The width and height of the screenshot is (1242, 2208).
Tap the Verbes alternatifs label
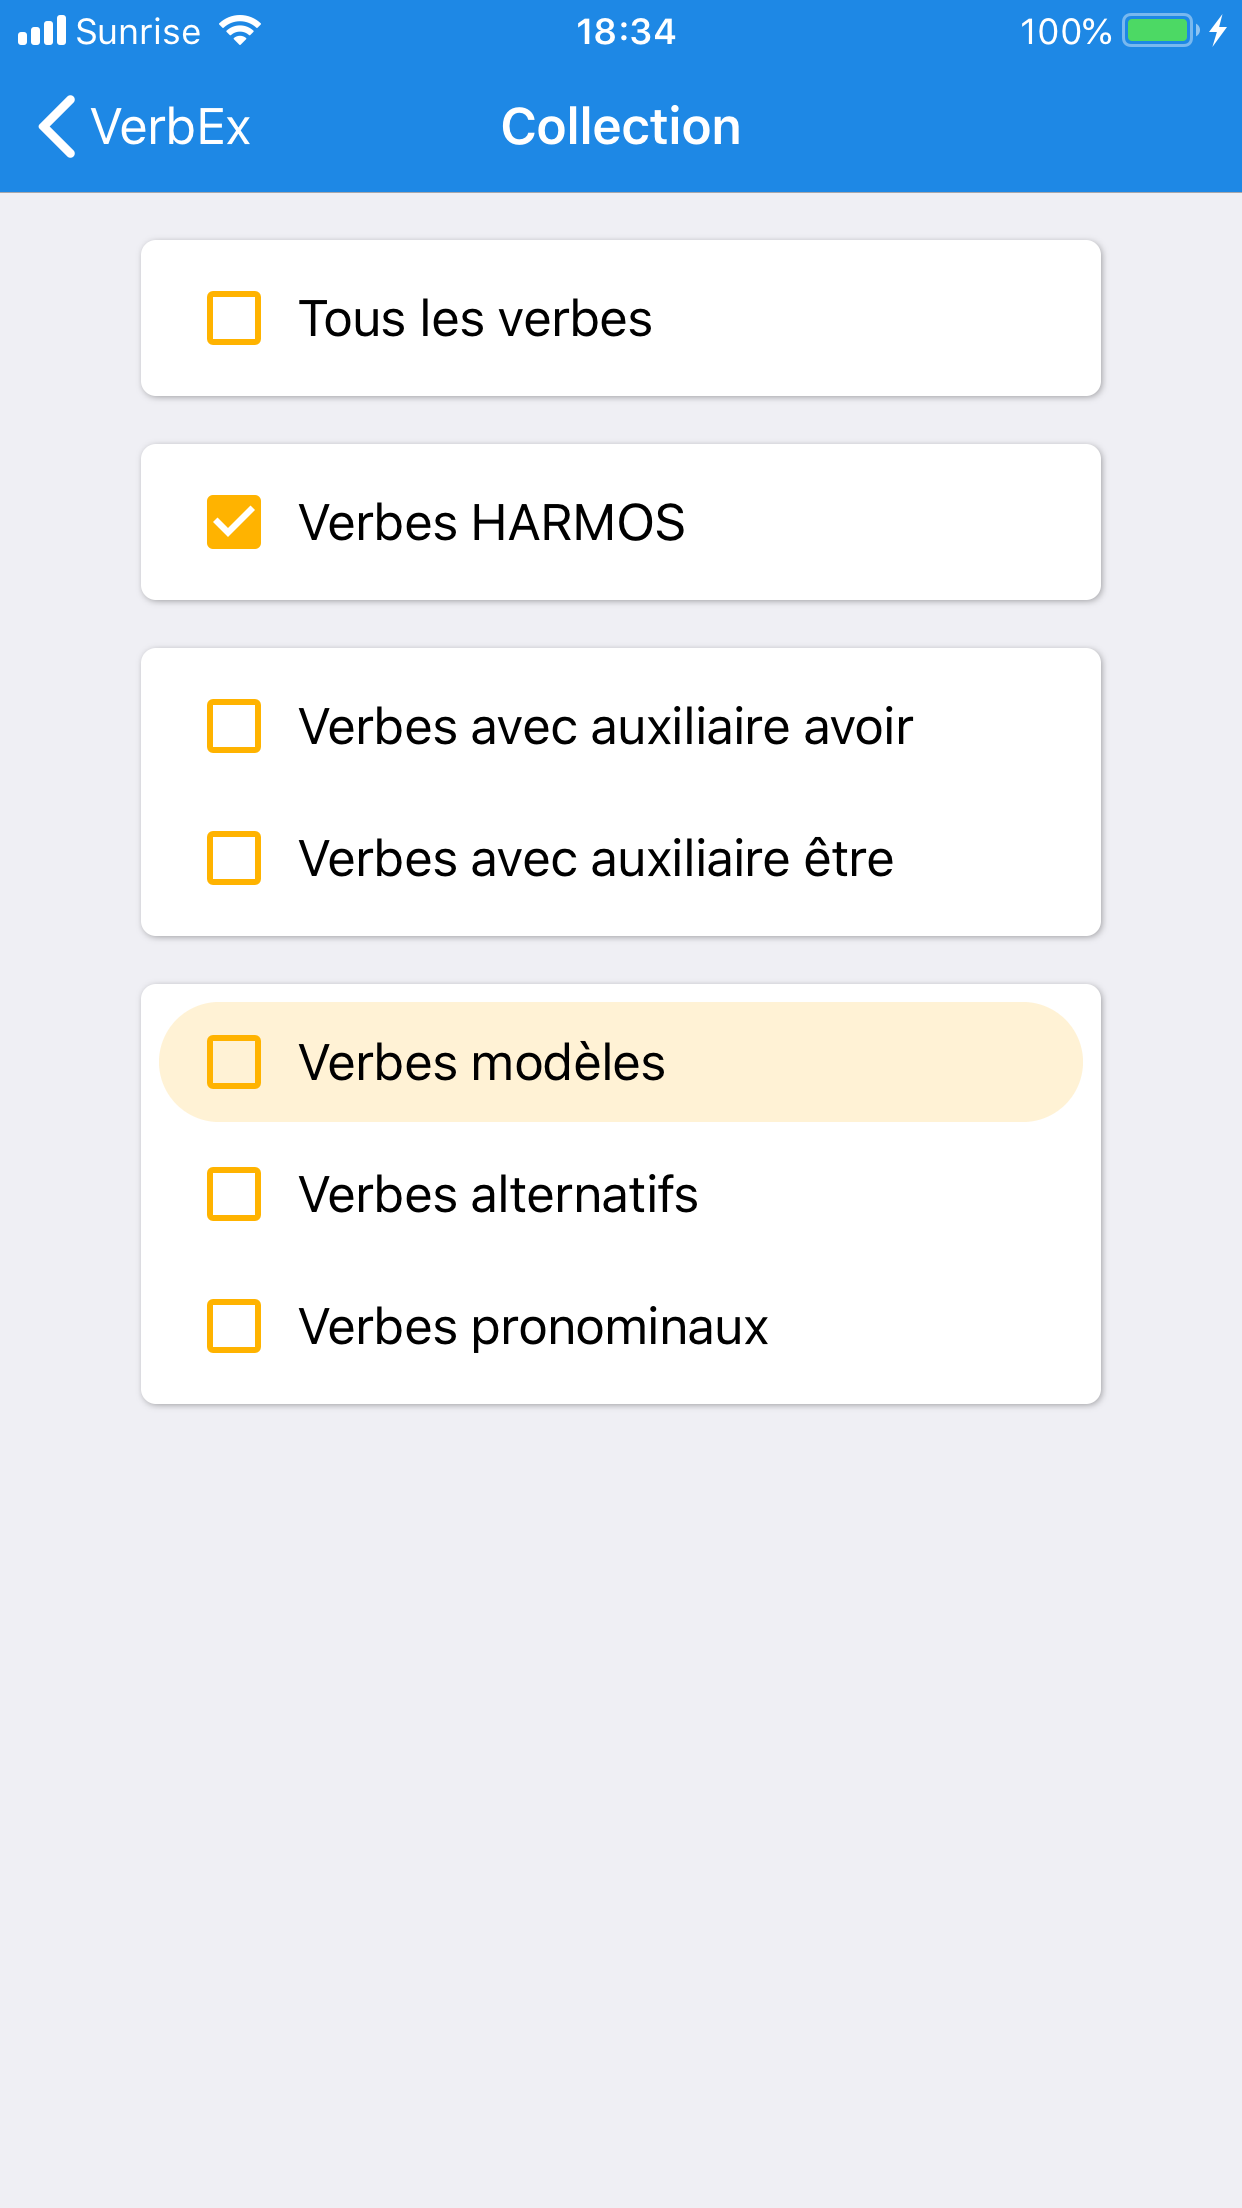click(498, 1195)
